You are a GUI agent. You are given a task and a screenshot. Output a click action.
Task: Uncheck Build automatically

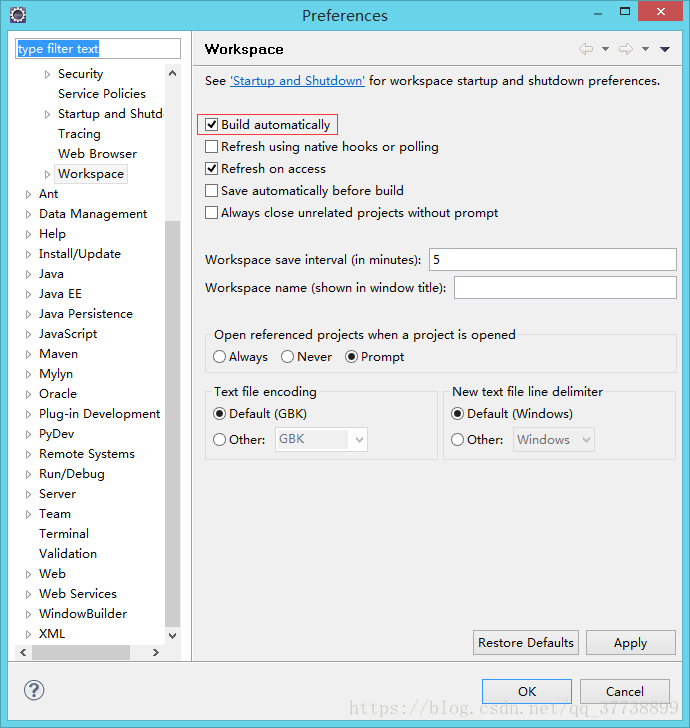(211, 124)
